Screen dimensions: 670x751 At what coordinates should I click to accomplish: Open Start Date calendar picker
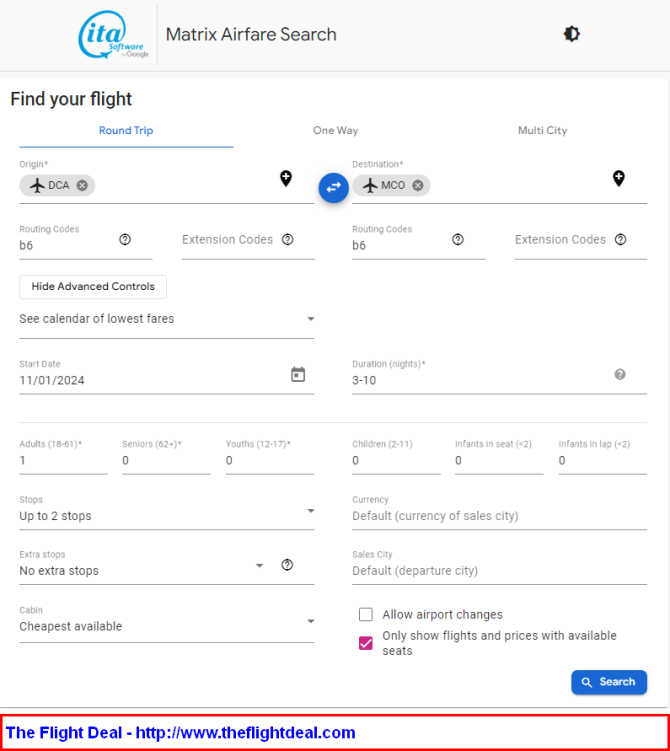(298, 374)
